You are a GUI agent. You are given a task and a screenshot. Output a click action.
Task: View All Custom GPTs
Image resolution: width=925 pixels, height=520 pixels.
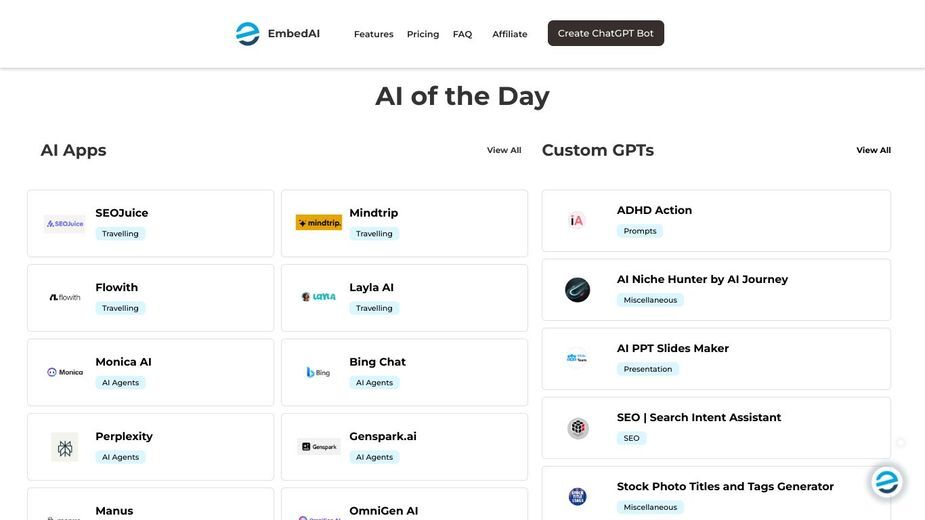(x=874, y=150)
